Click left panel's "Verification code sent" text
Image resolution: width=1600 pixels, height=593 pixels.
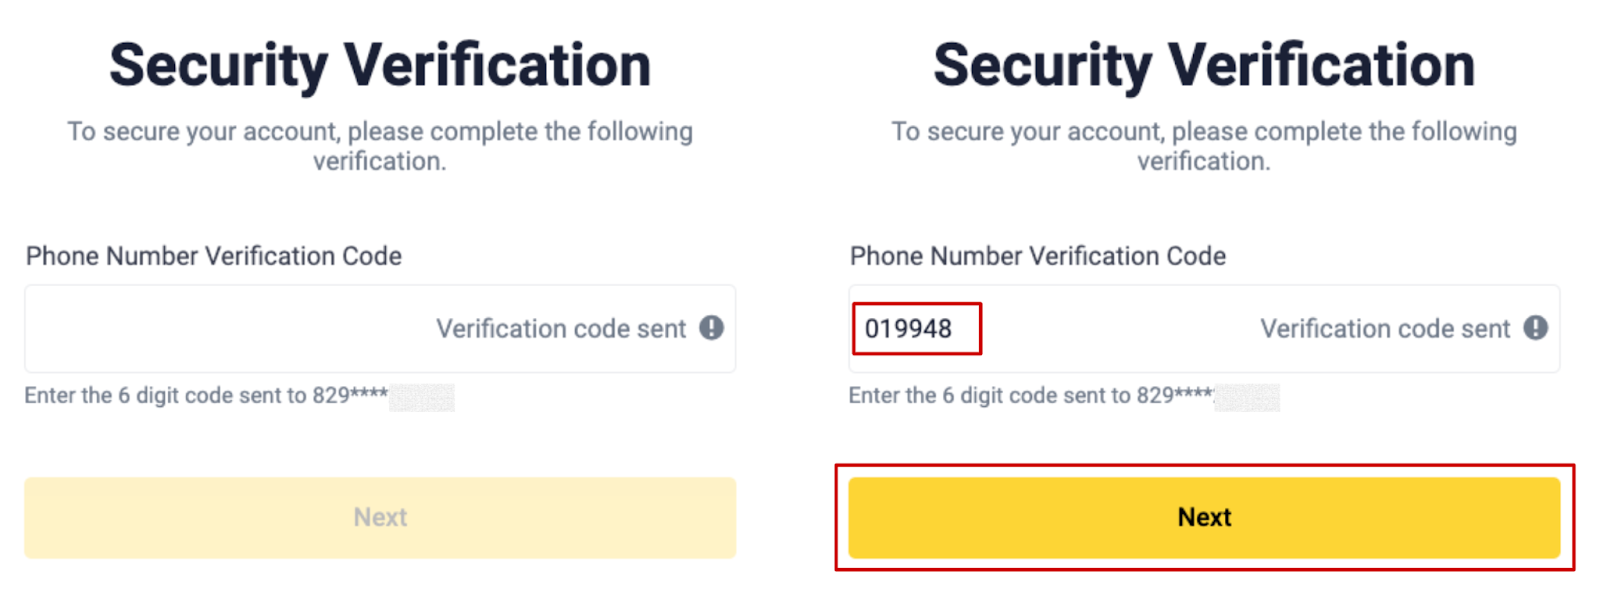[560, 329]
